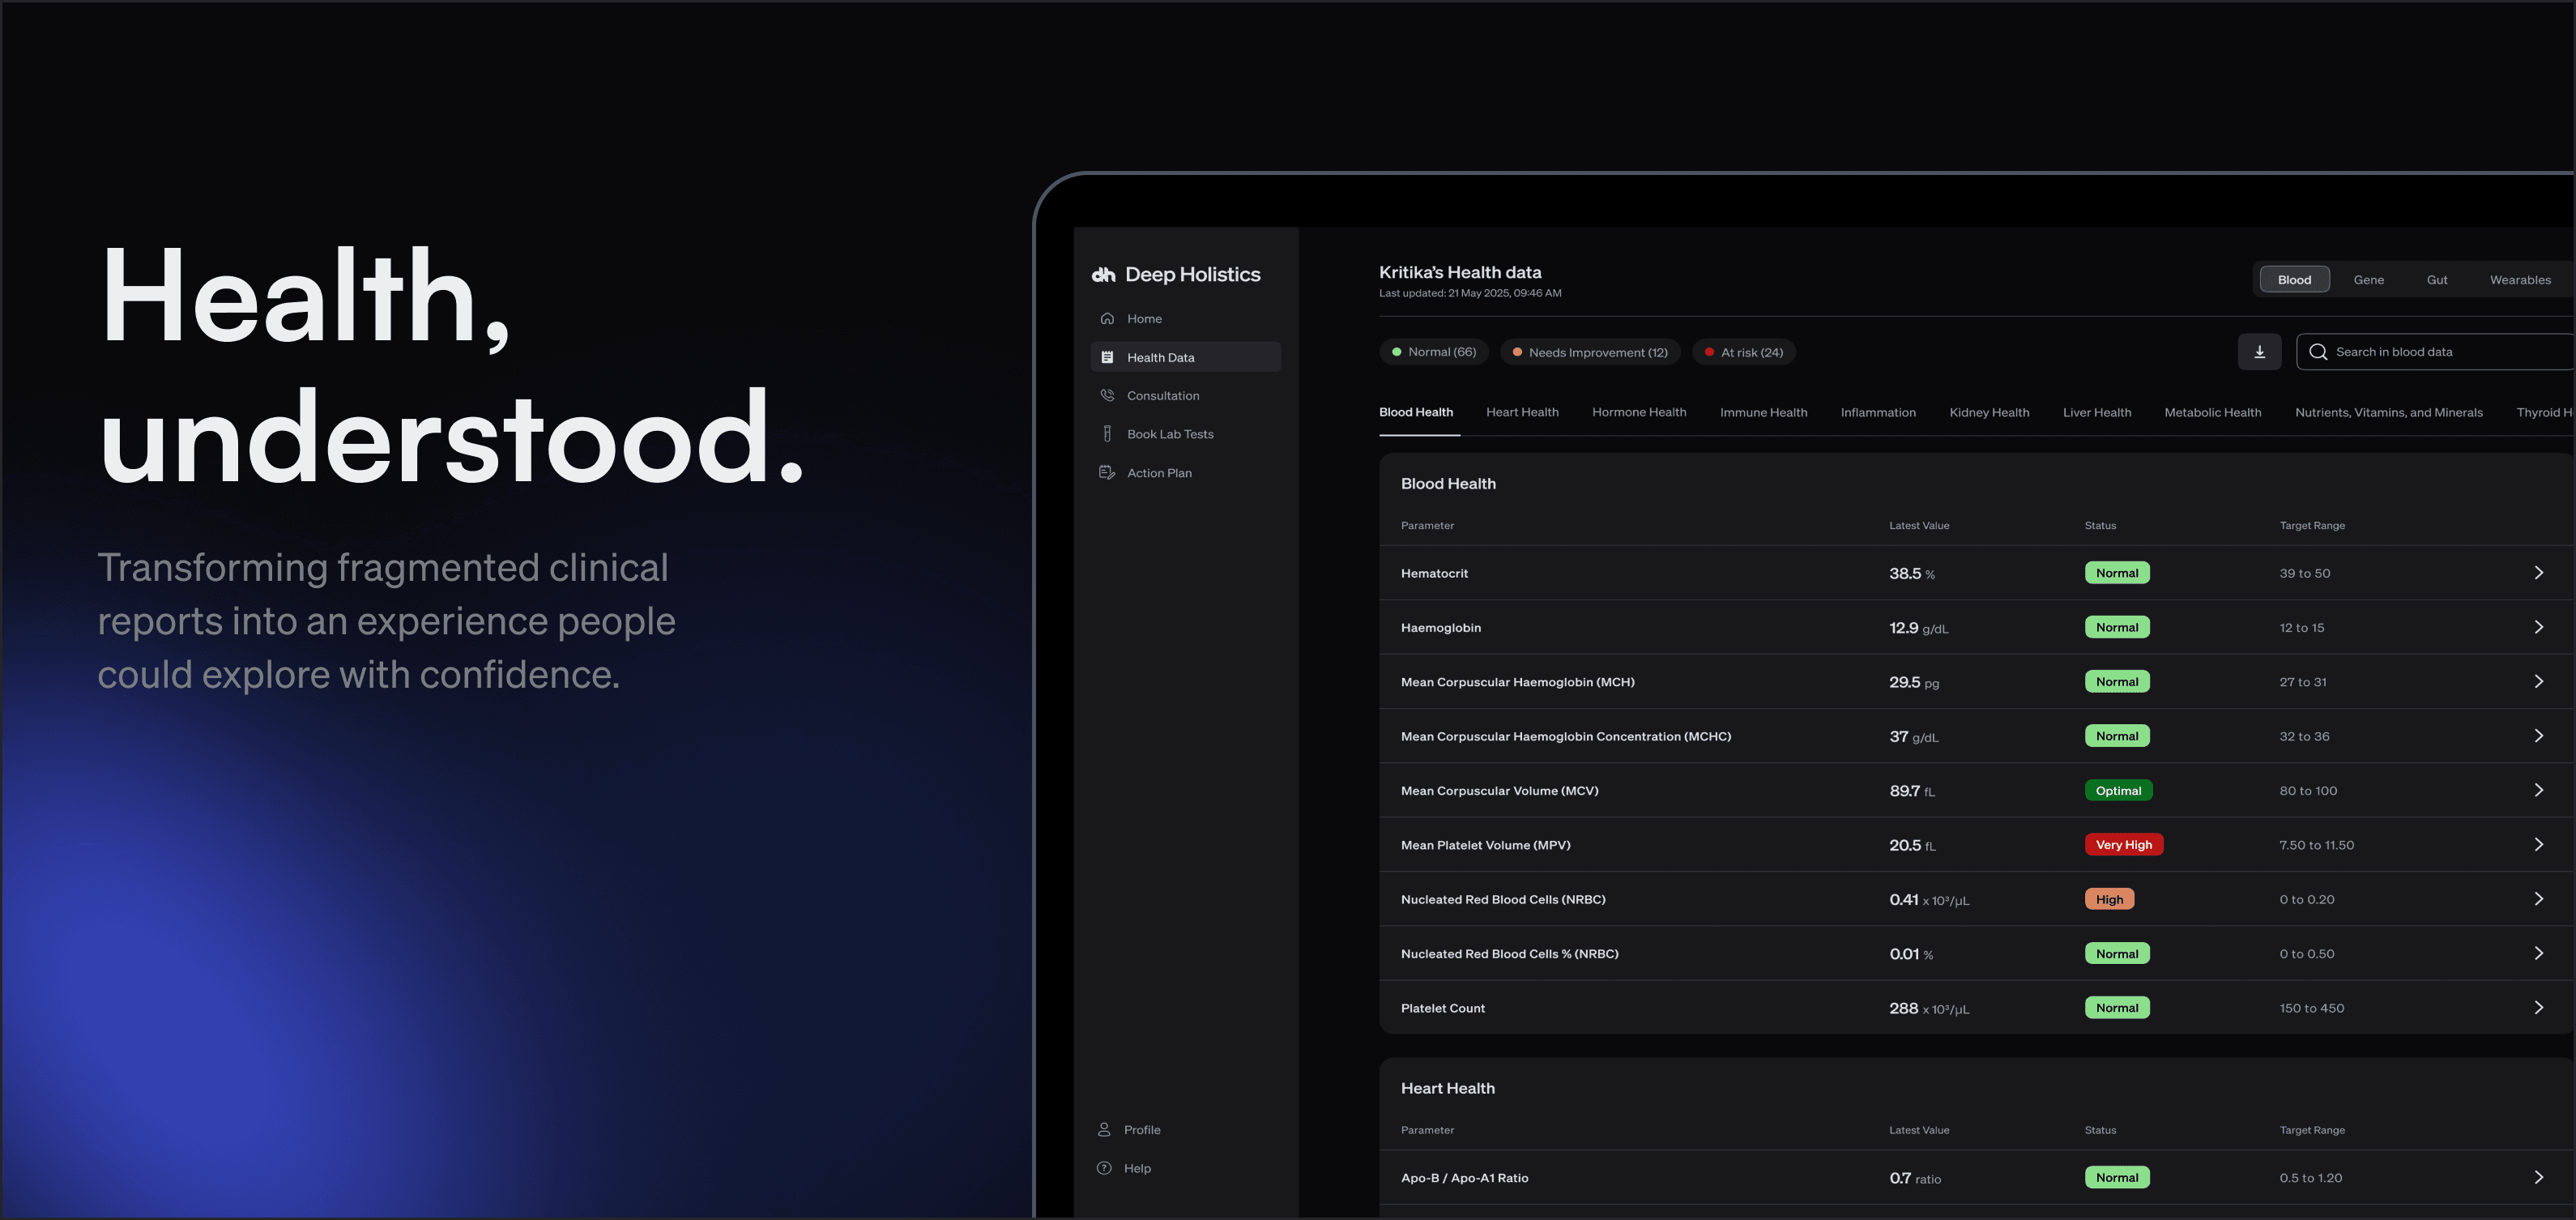
Task: Select the Blood data source toggle
Action: [x=2294, y=280]
